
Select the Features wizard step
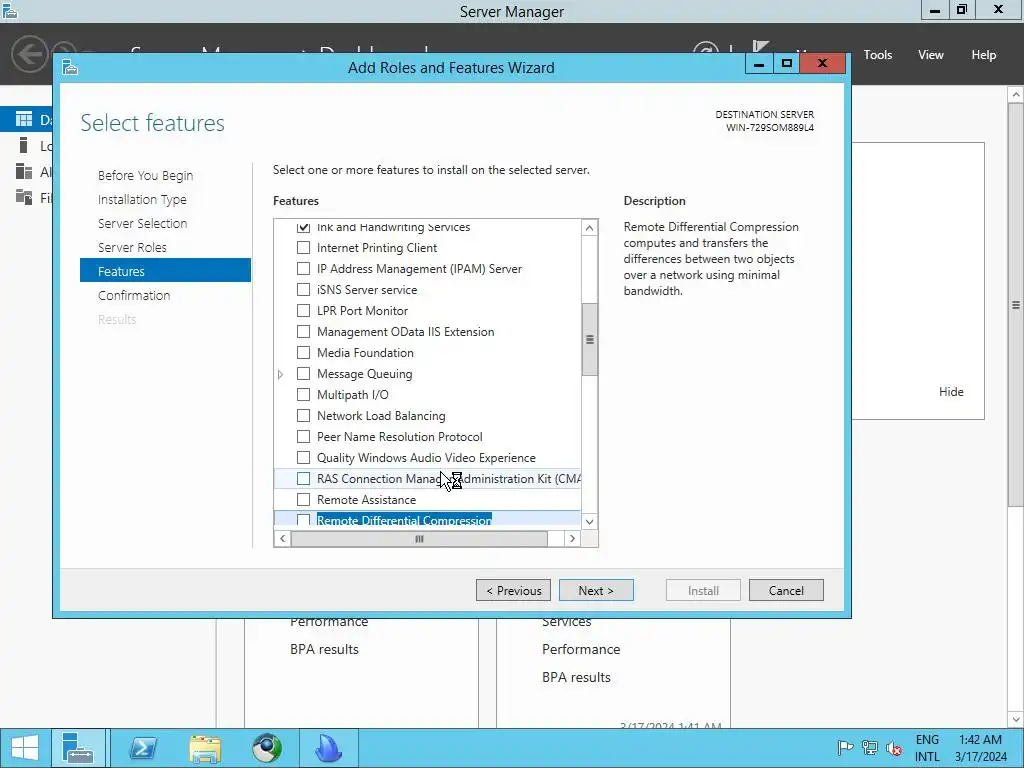tap(165, 270)
